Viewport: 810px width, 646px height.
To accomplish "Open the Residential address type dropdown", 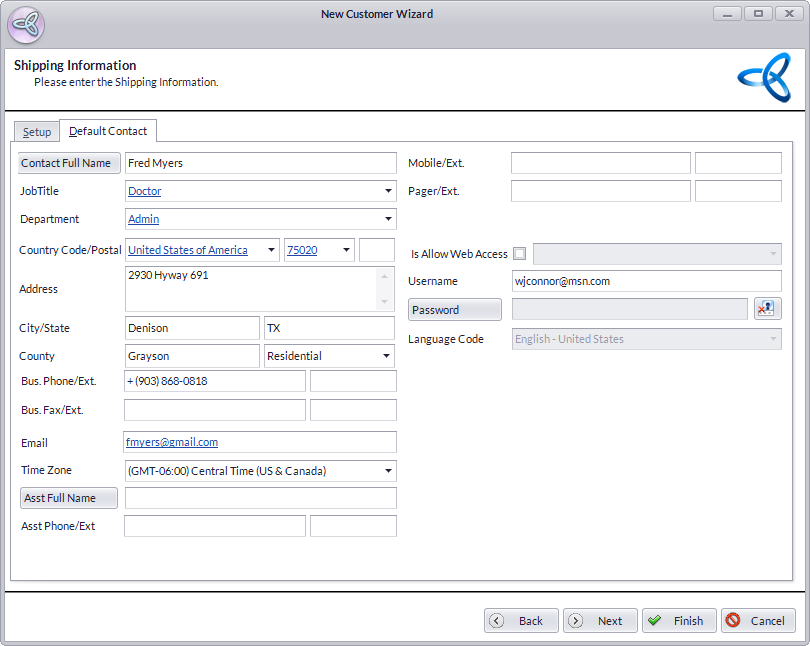I will tap(387, 356).
